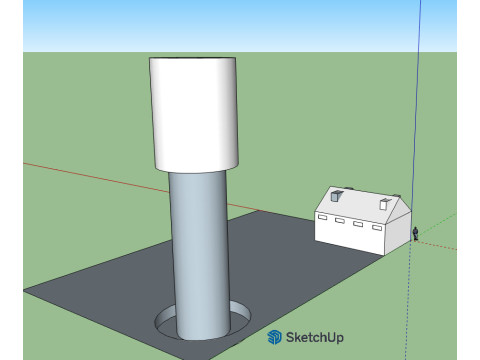This screenshot has height=360, width=480.
Task: Click the white chimney on the house roof
Action: pos(384,204)
